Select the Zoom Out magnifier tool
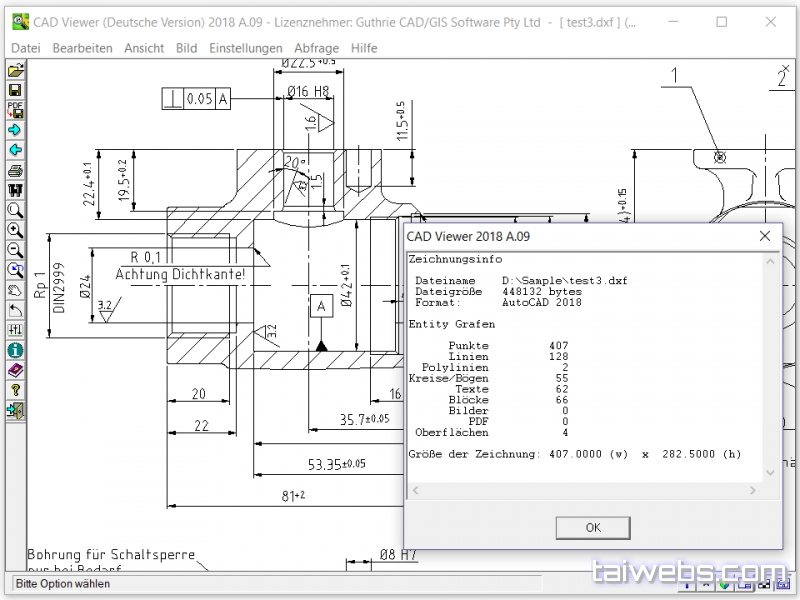This screenshot has width=800, height=600. (15, 250)
